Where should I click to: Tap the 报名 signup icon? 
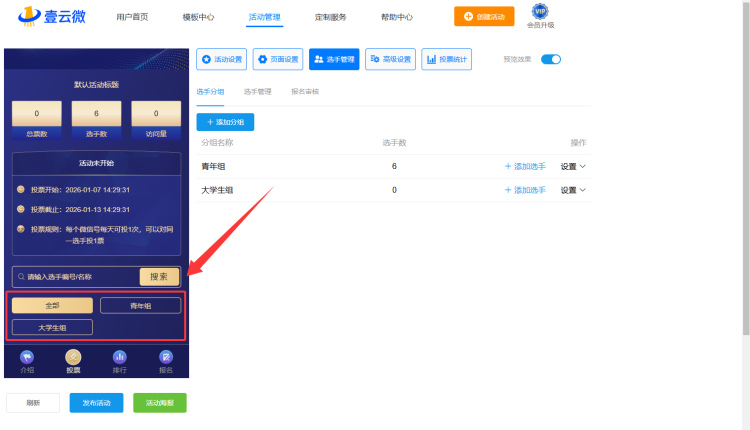click(166, 358)
